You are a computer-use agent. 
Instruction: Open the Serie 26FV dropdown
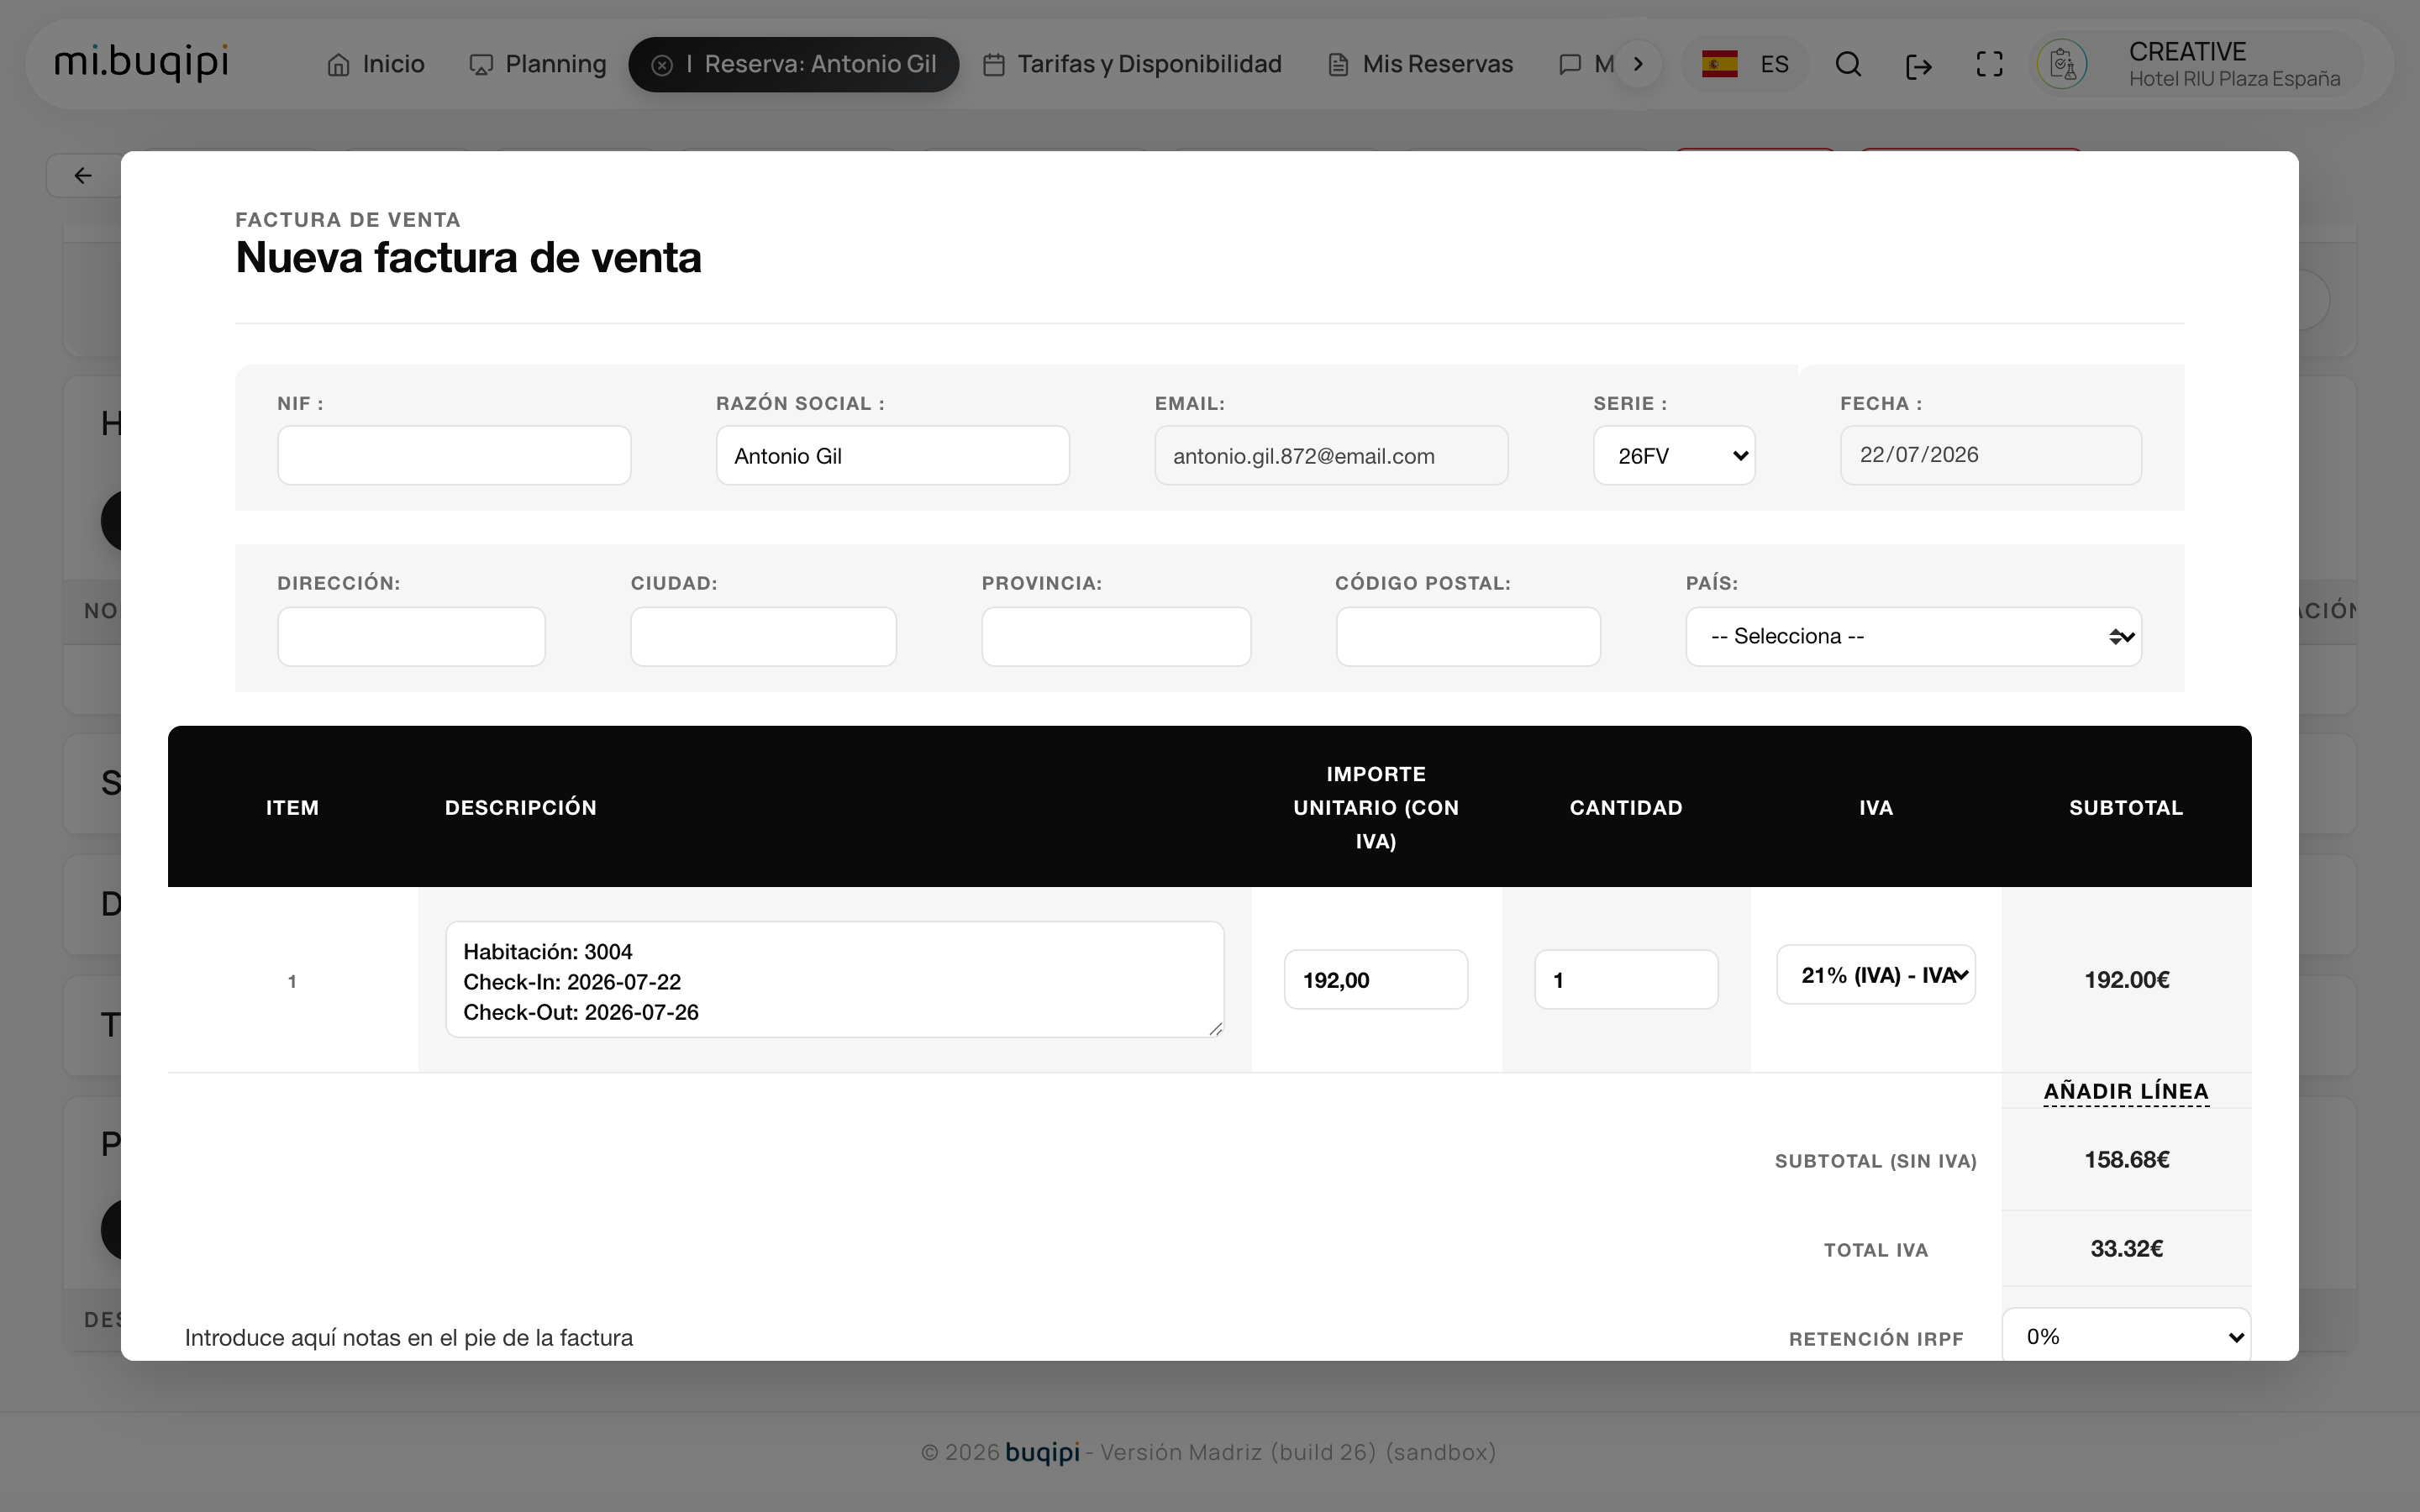tap(1674, 456)
